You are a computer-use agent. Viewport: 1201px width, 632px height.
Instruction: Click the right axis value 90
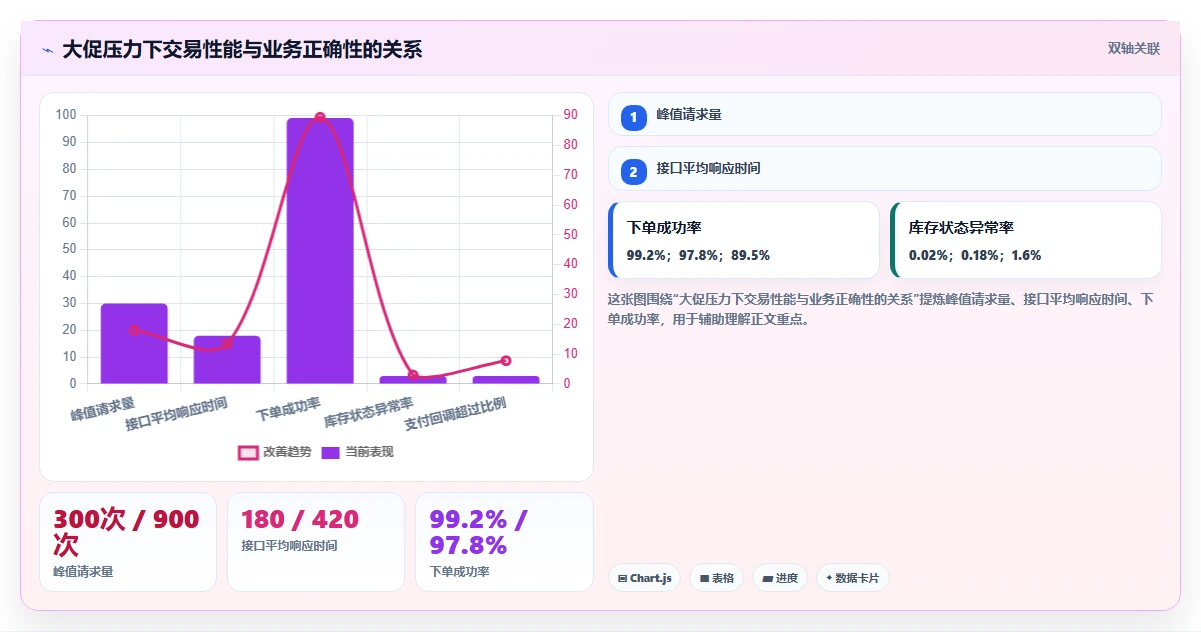point(569,115)
